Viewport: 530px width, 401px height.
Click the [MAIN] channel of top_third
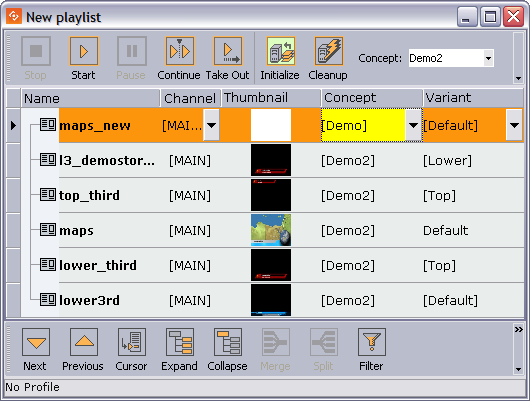190,195
